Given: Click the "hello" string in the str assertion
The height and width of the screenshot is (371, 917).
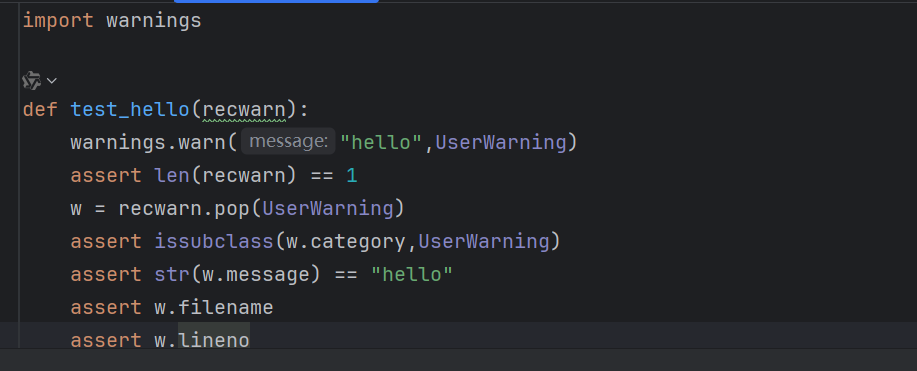Looking at the screenshot, I should (412, 274).
